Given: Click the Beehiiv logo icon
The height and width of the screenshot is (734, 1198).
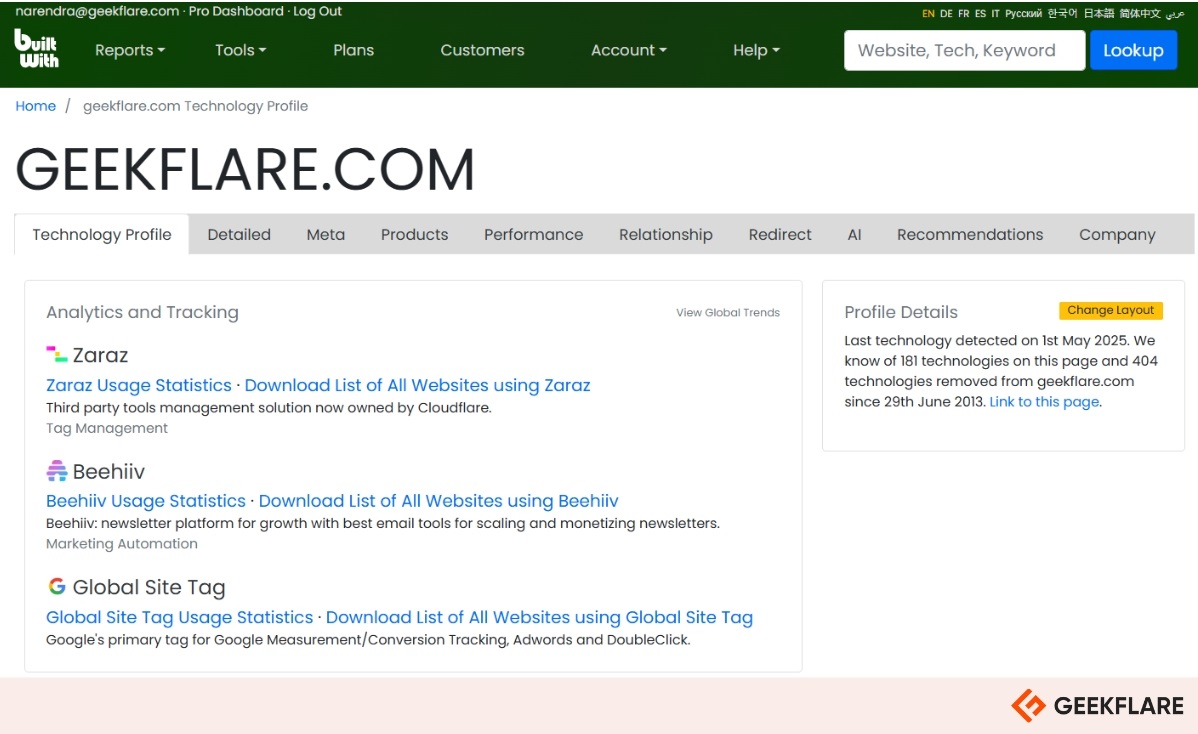Looking at the screenshot, I should (57, 471).
